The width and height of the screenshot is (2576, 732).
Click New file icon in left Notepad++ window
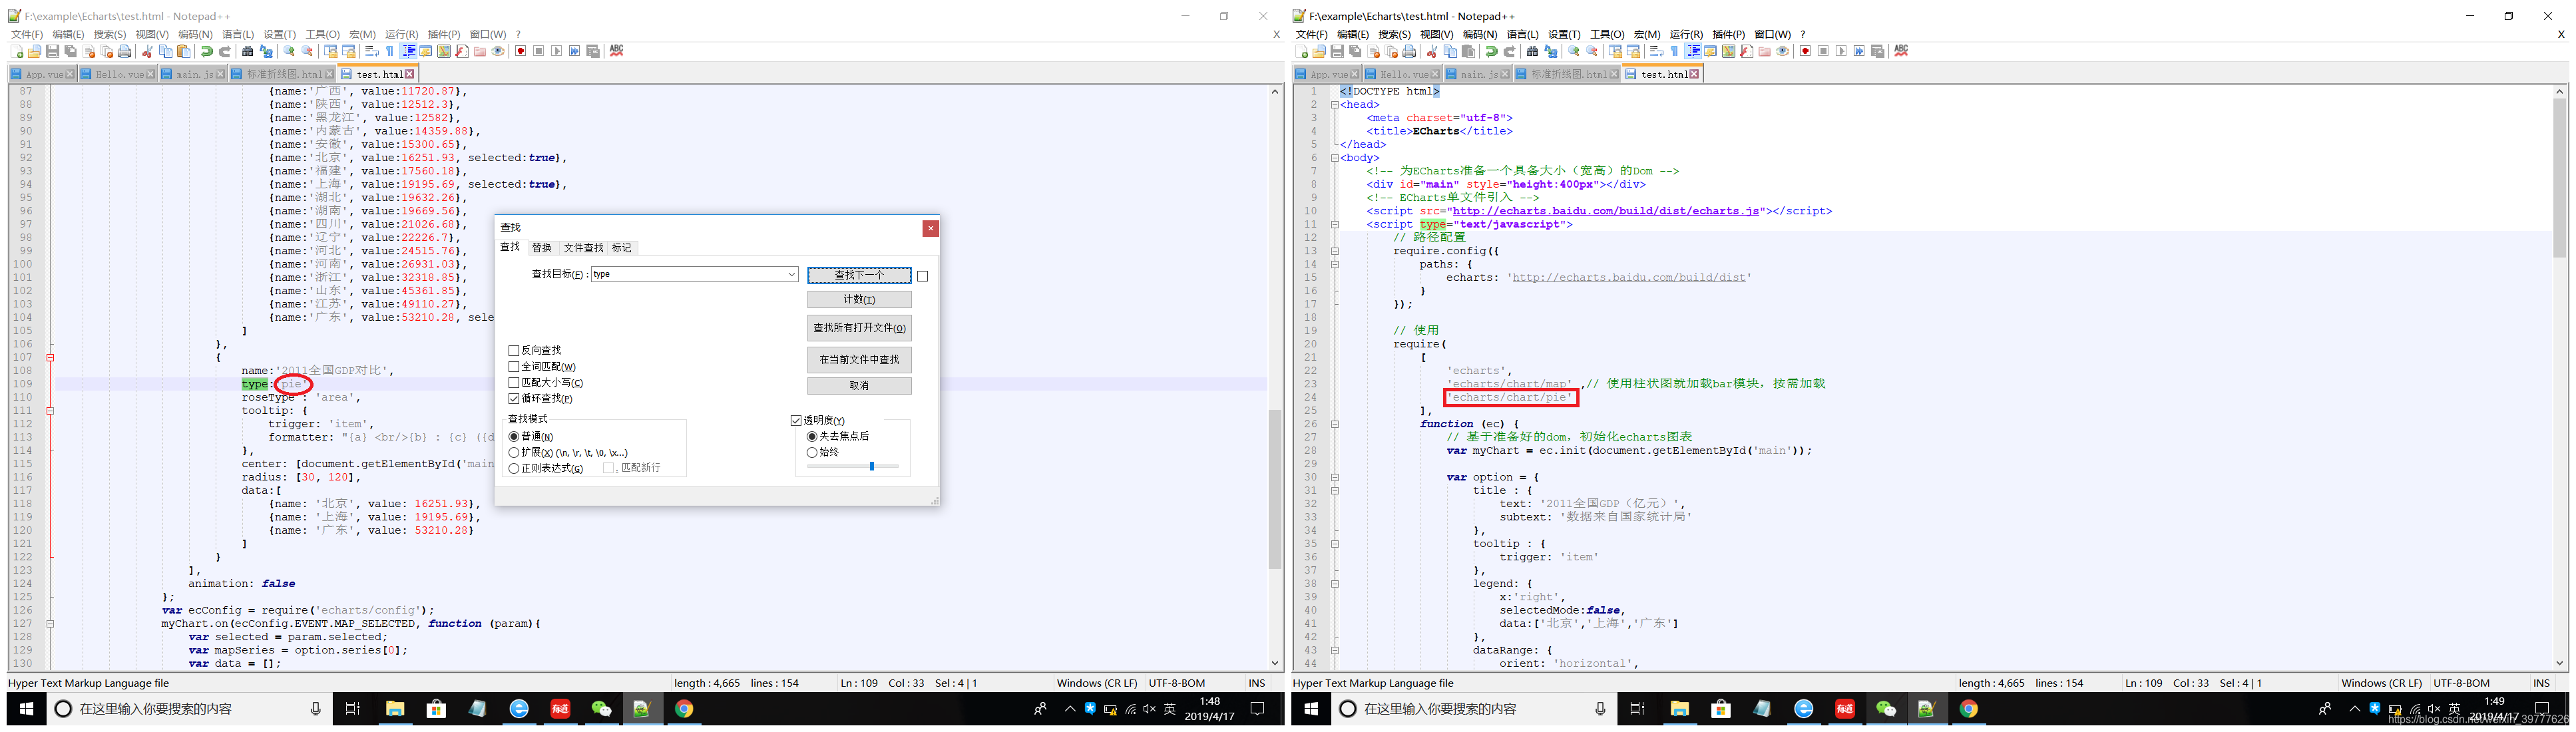point(17,51)
